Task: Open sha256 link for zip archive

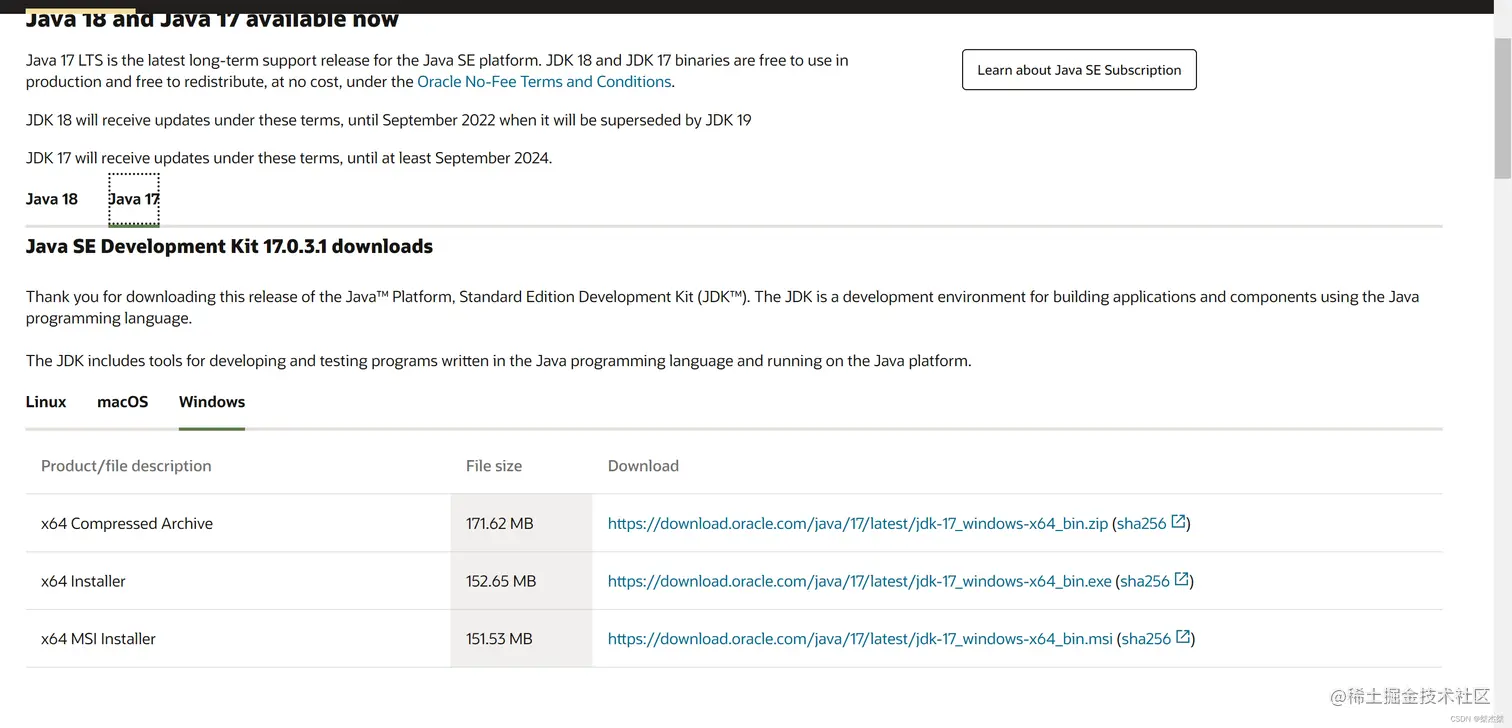Action: point(1142,523)
